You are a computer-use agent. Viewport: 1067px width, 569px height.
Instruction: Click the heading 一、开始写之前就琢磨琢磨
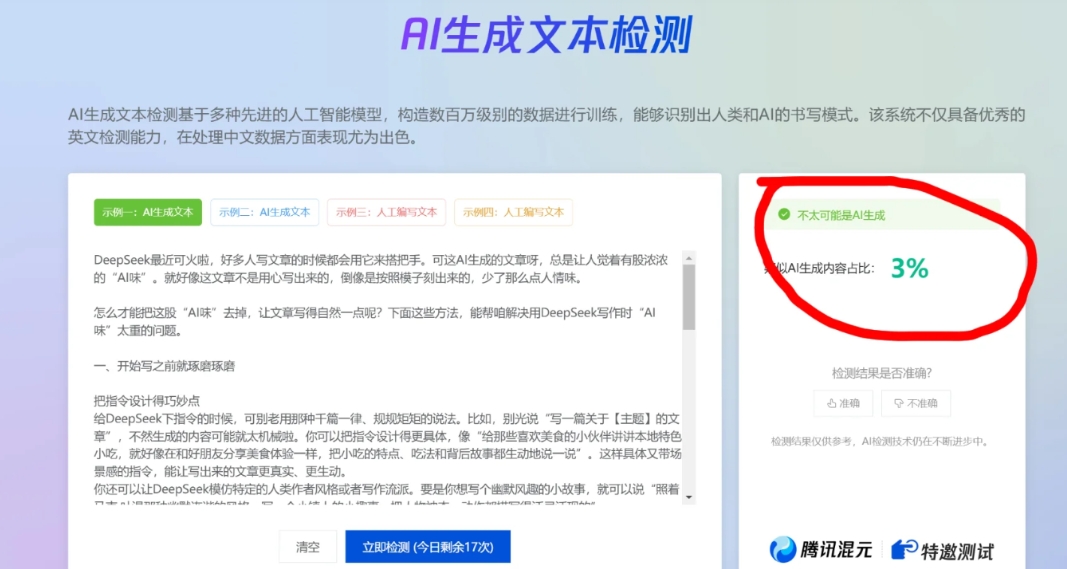(x=164, y=366)
